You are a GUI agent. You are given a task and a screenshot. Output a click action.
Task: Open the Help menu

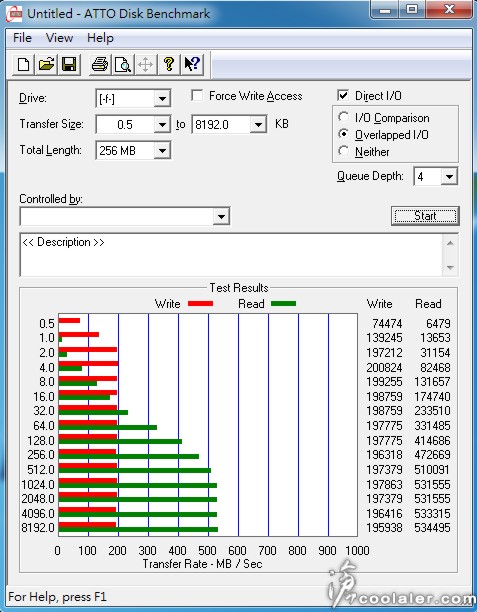coord(100,38)
